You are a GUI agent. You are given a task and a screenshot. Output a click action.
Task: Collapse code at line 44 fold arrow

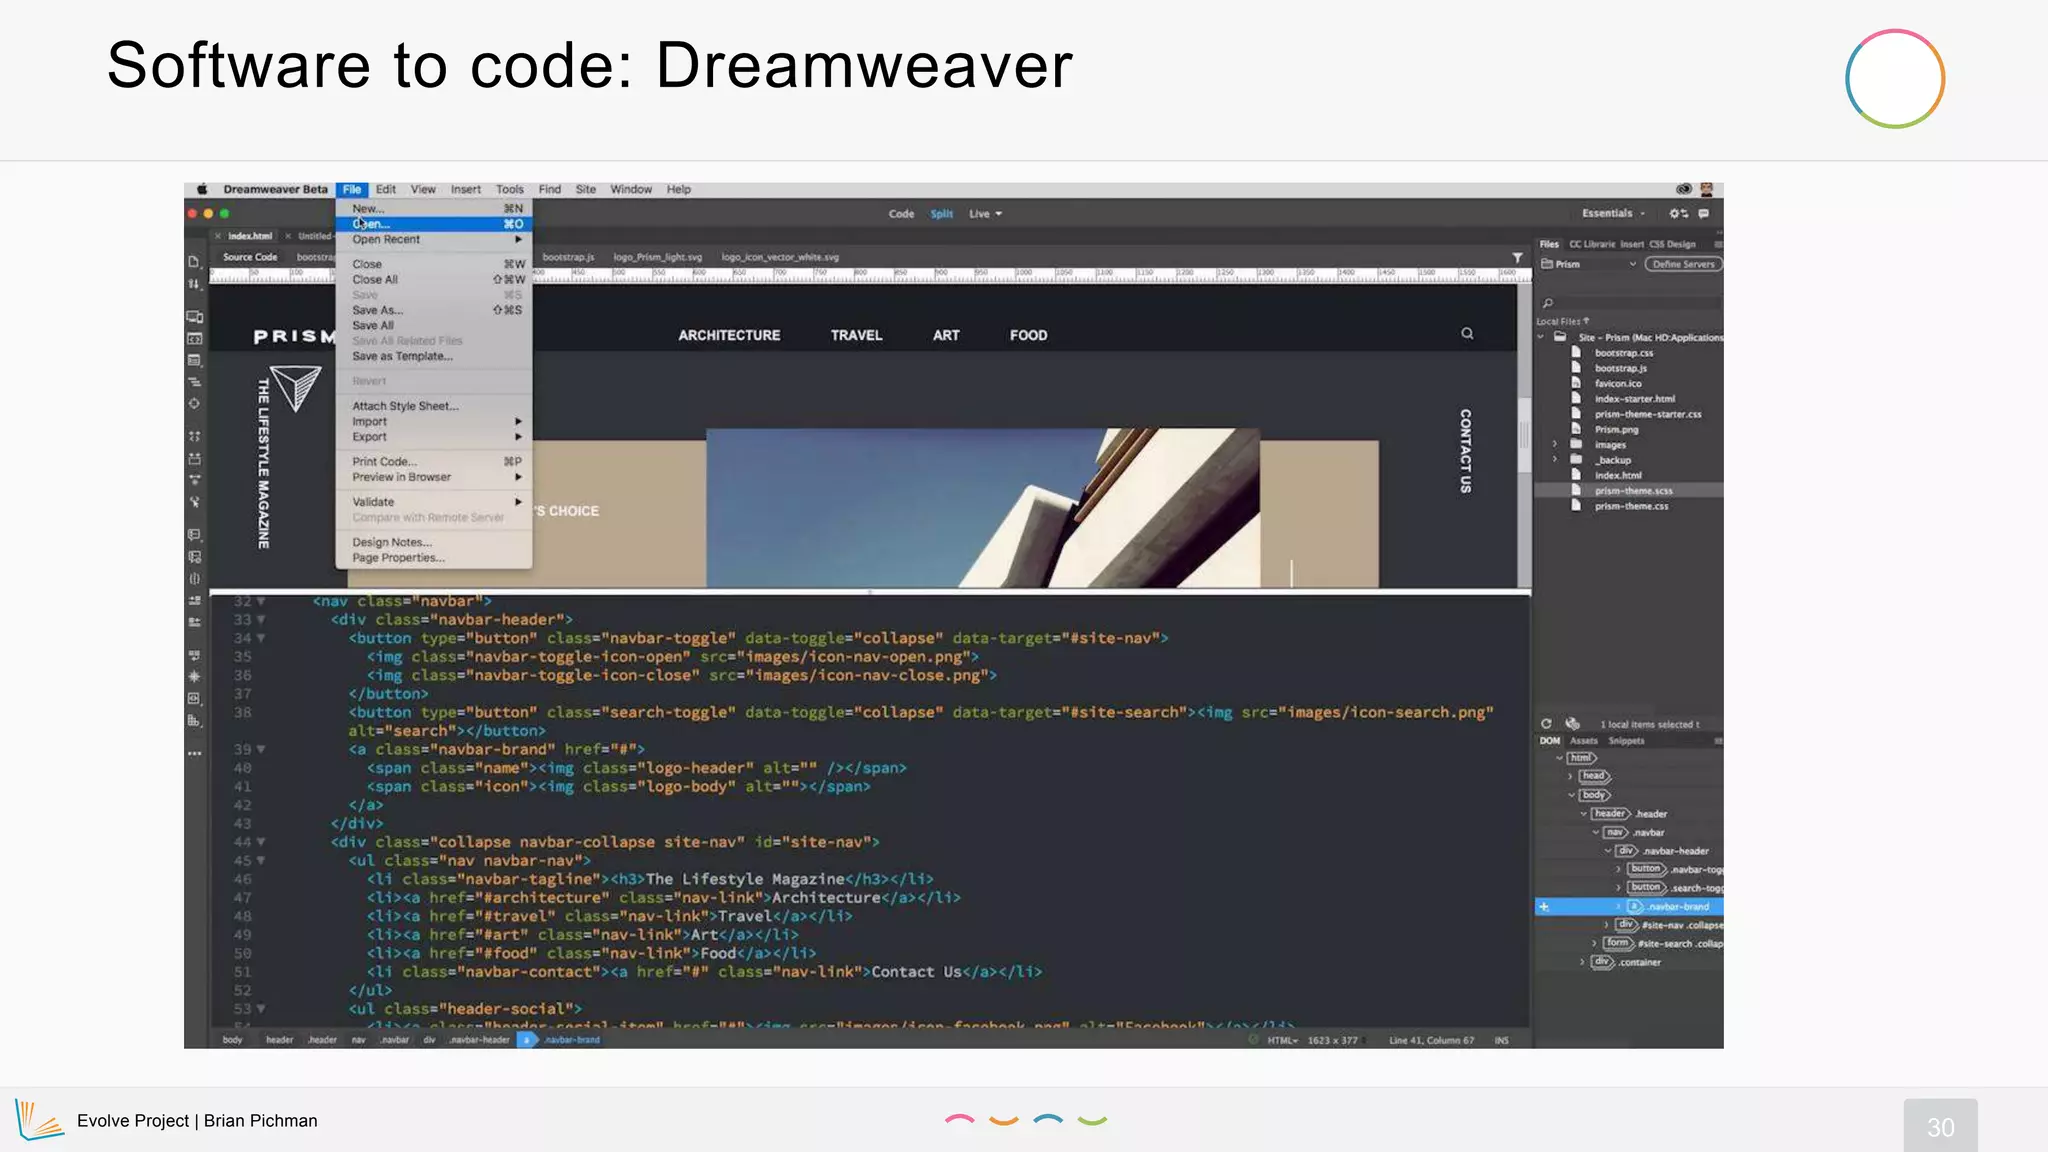261,842
